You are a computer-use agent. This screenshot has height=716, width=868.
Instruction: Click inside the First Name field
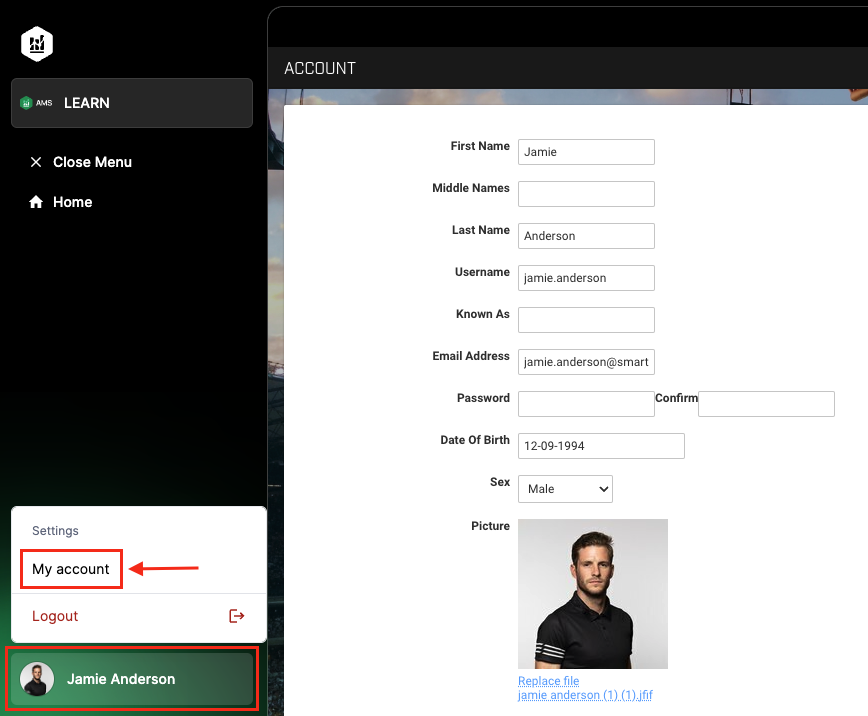(x=586, y=152)
